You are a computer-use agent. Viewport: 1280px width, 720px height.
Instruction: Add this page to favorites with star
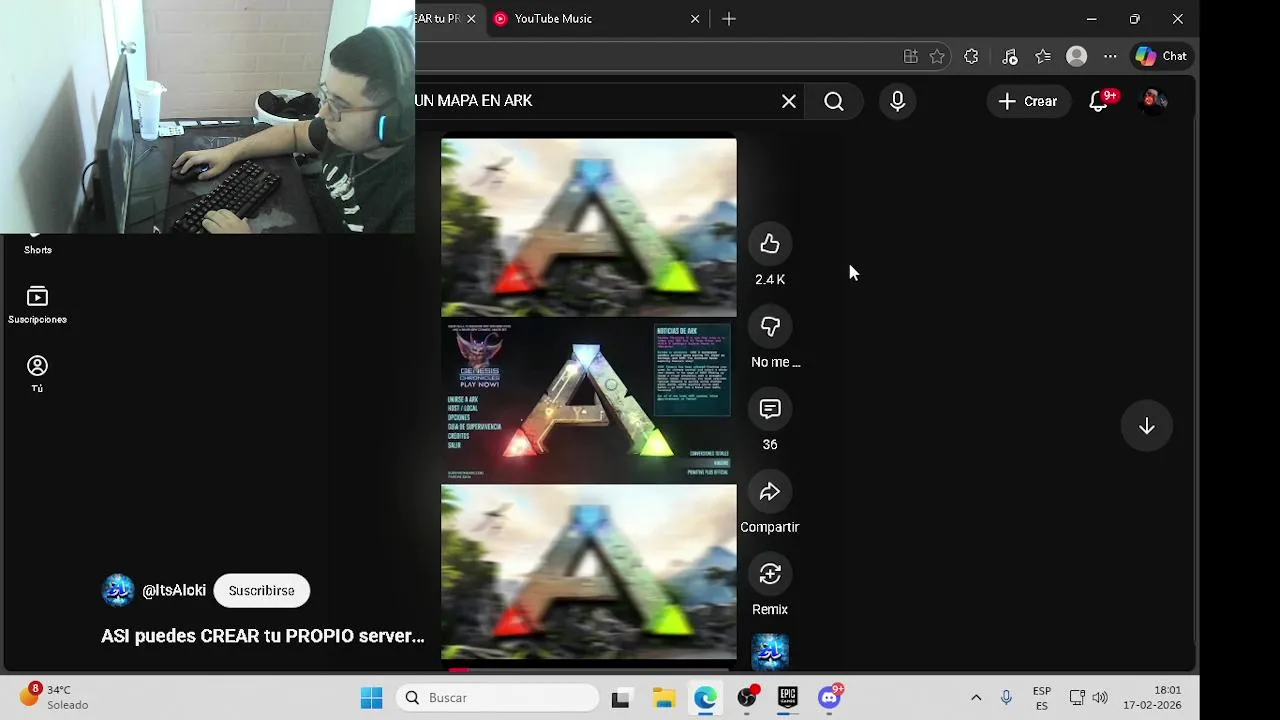(x=937, y=57)
